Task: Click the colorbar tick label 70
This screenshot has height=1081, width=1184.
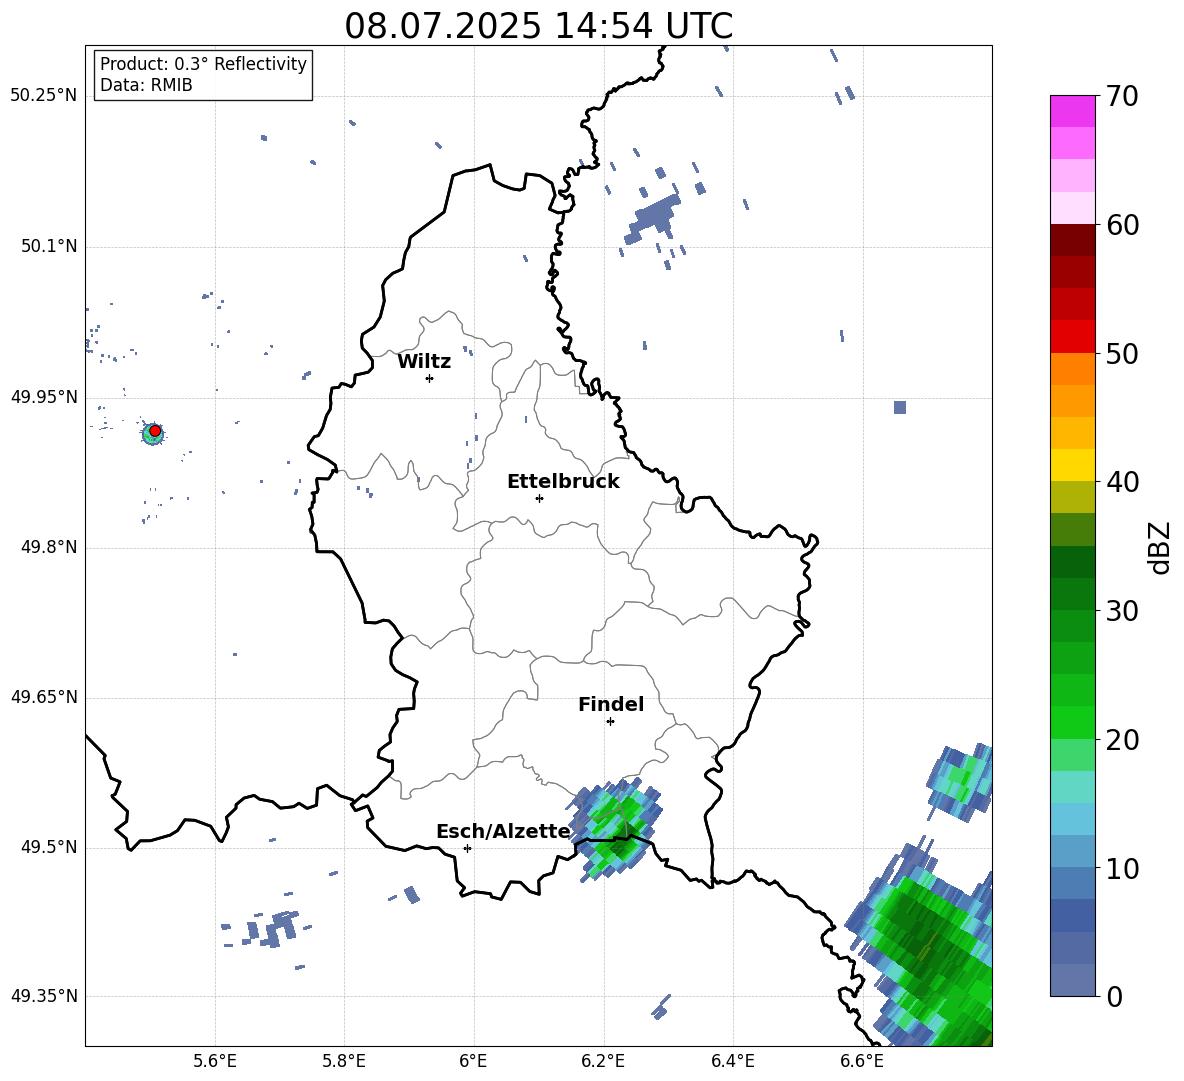Action: 1122,96
